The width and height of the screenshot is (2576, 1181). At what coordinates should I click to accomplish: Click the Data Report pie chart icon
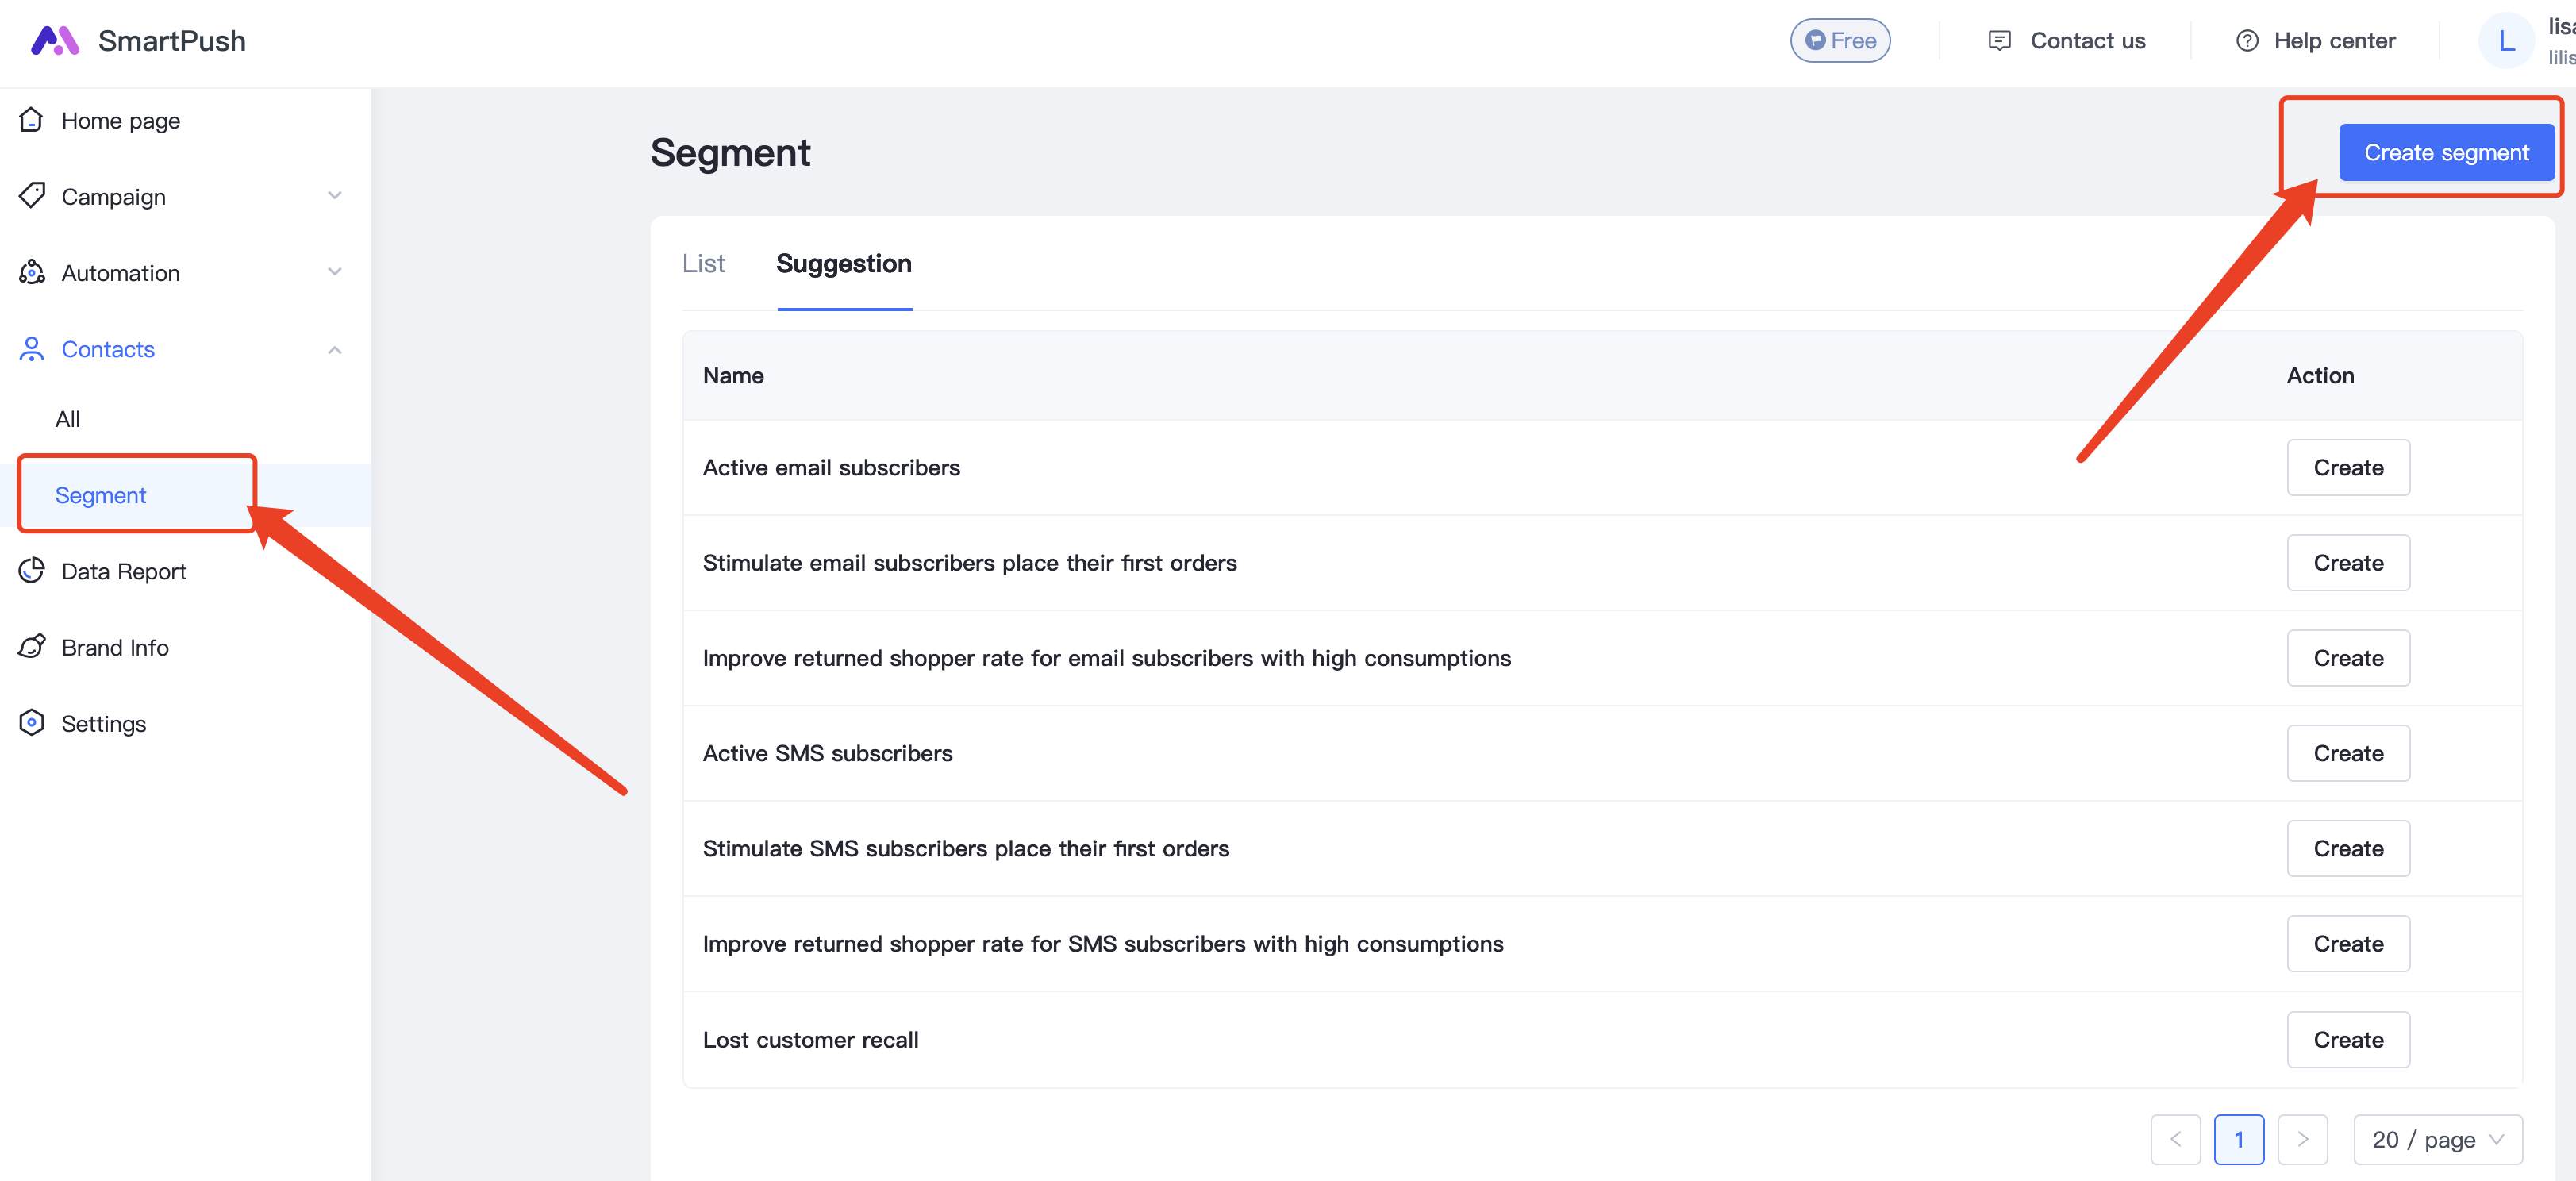32,570
